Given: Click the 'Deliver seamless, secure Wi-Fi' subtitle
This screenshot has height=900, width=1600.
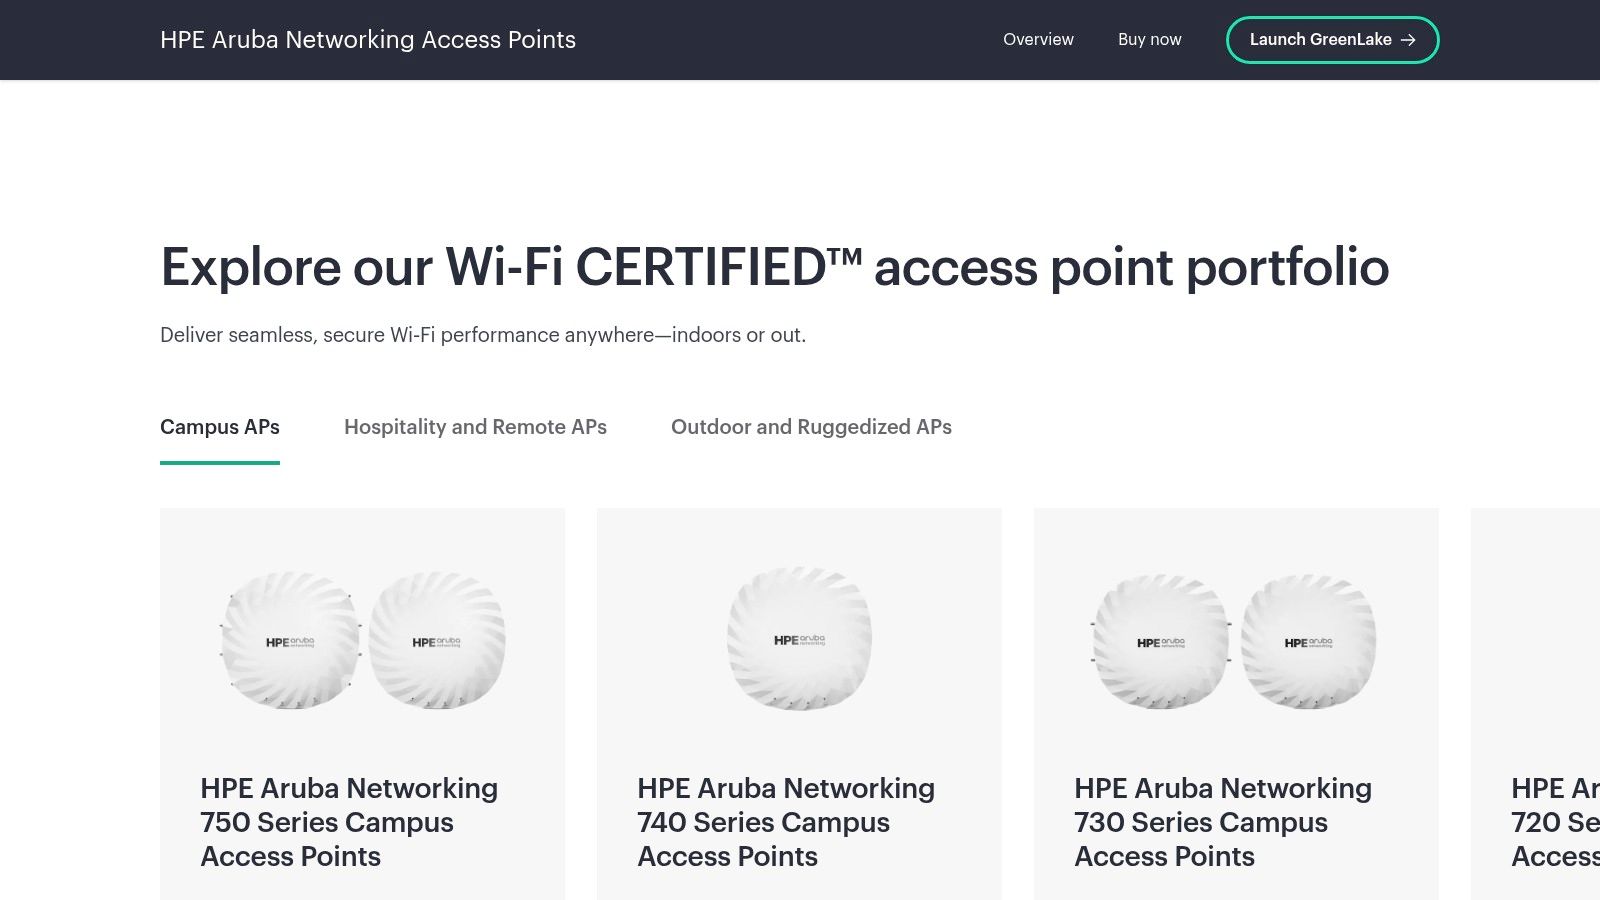Looking at the screenshot, I should 483,335.
